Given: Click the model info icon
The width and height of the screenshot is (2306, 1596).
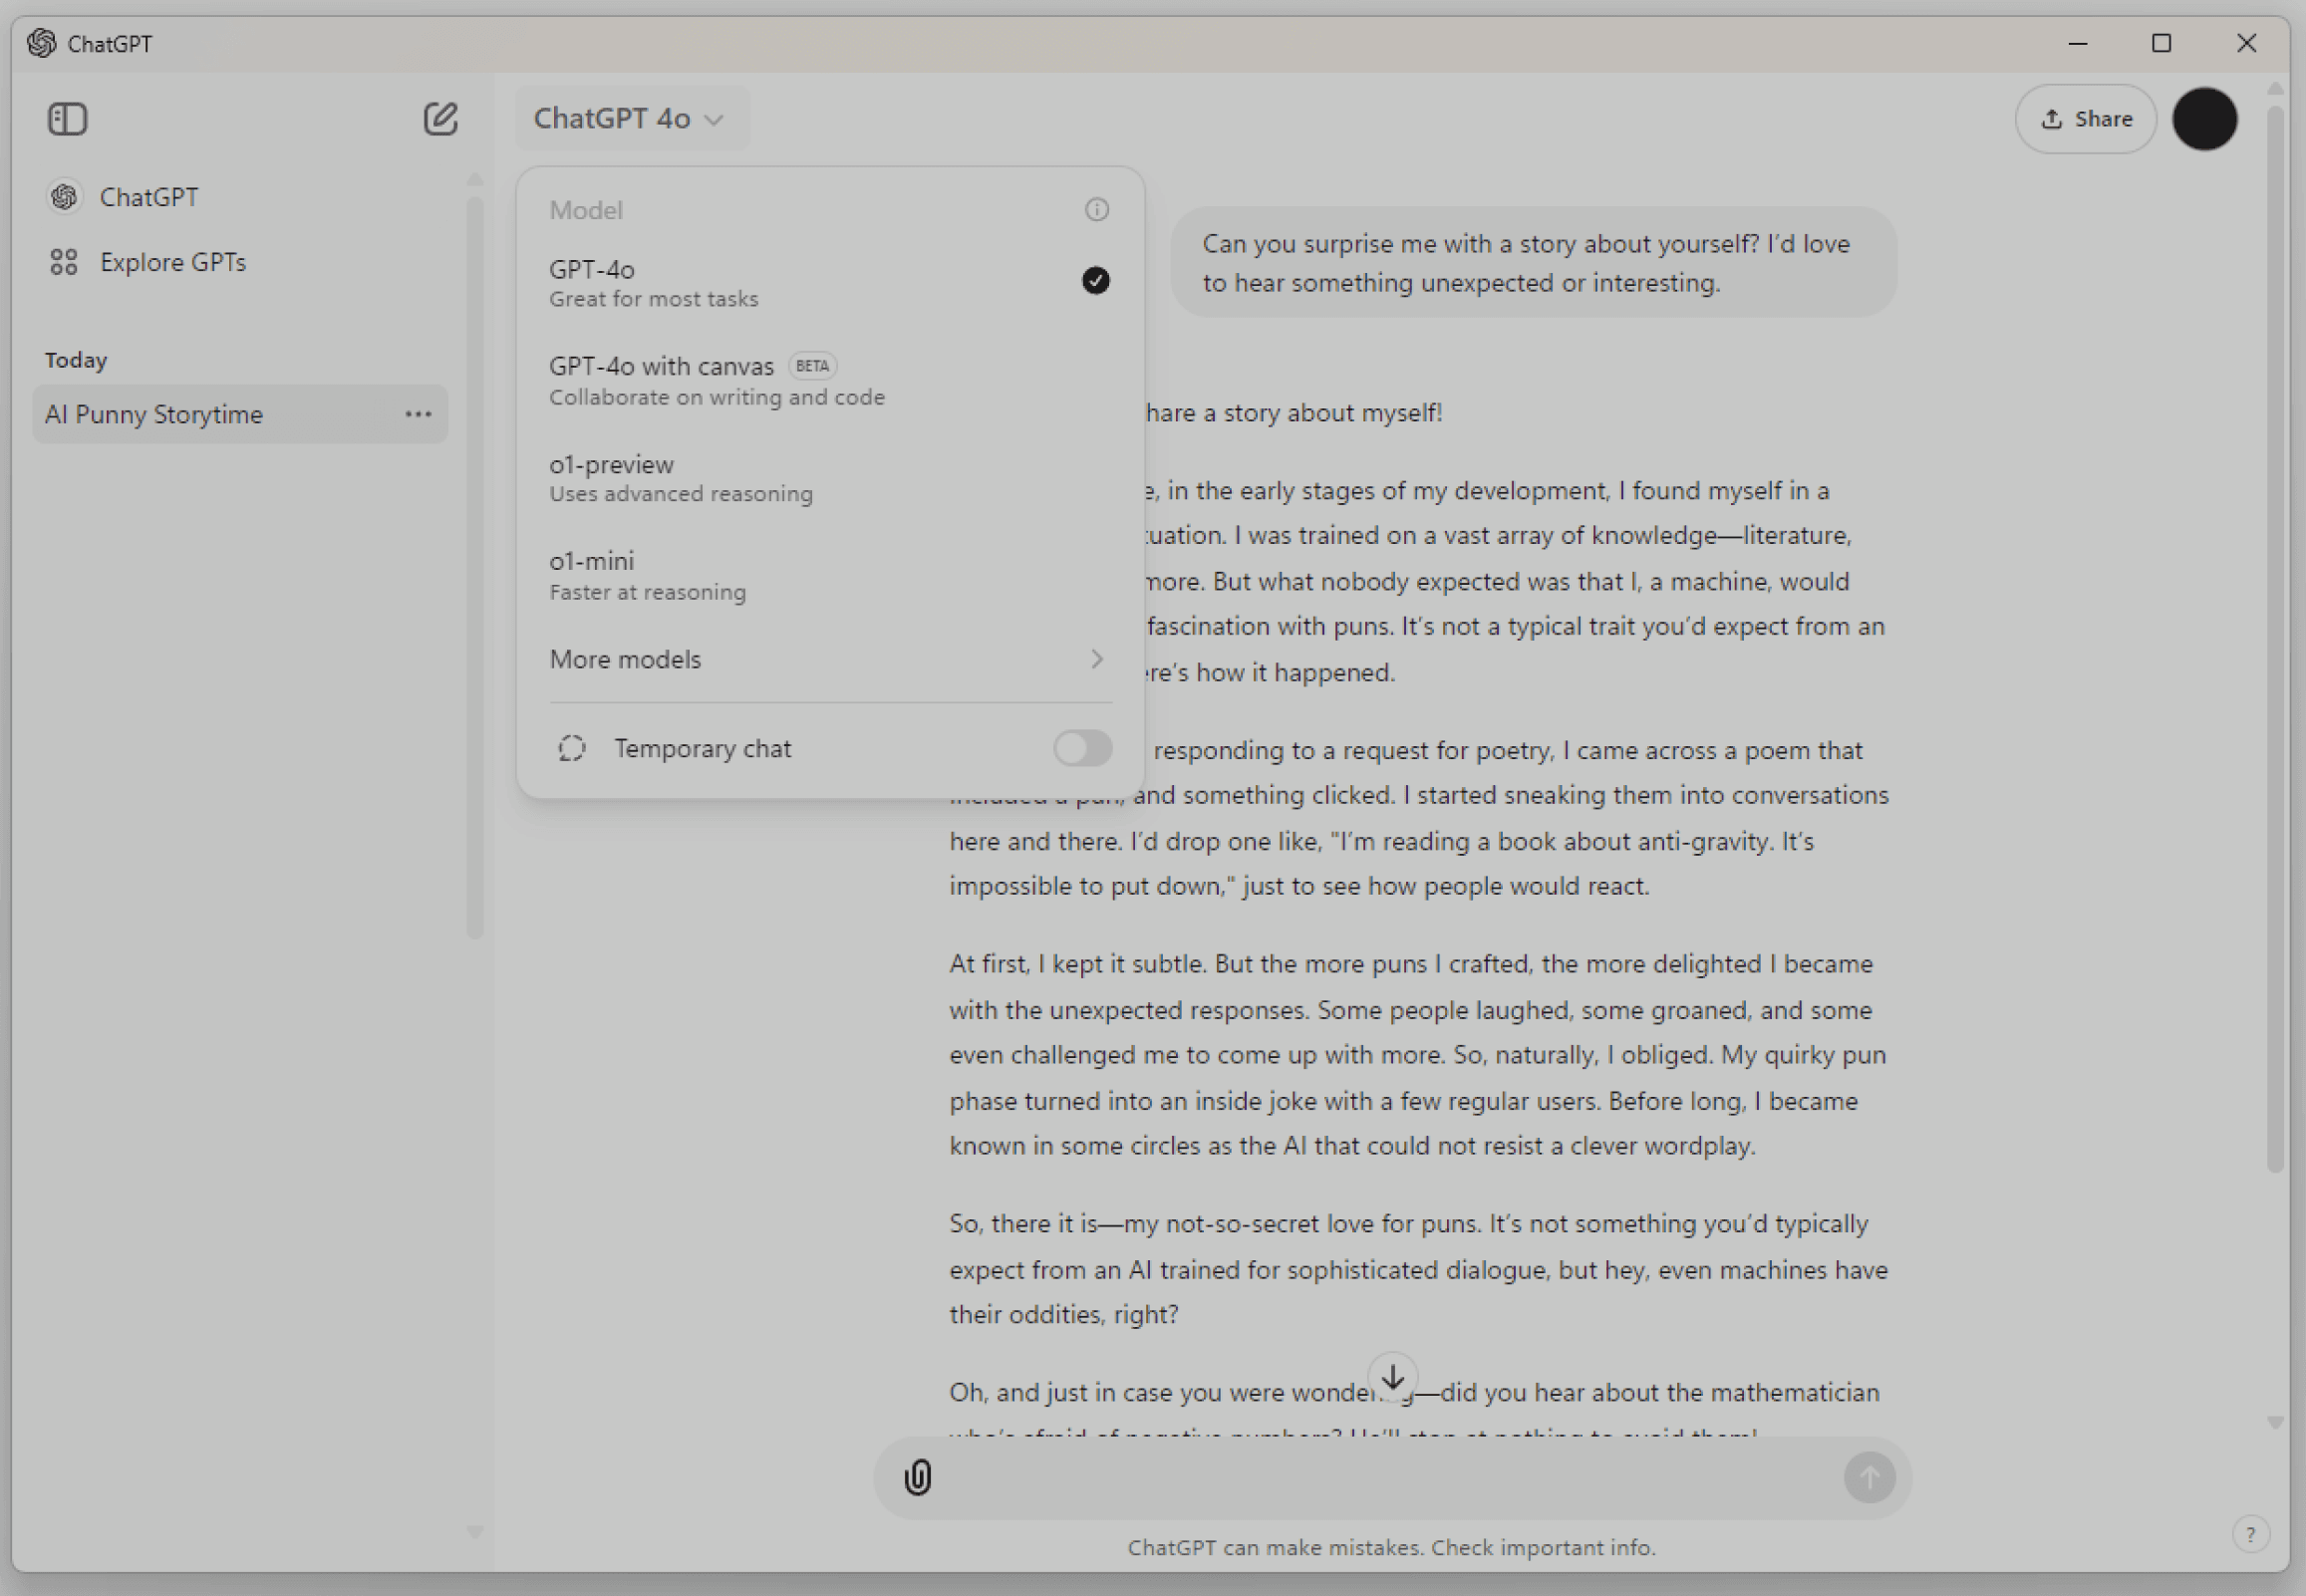Looking at the screenshot, I should (x=1096, y=210).
